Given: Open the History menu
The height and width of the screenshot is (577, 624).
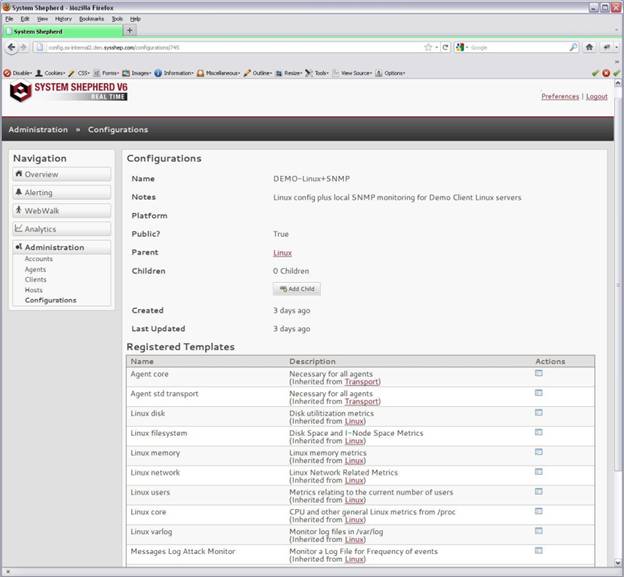Looking at the screenshot, I should click(63, 19).
